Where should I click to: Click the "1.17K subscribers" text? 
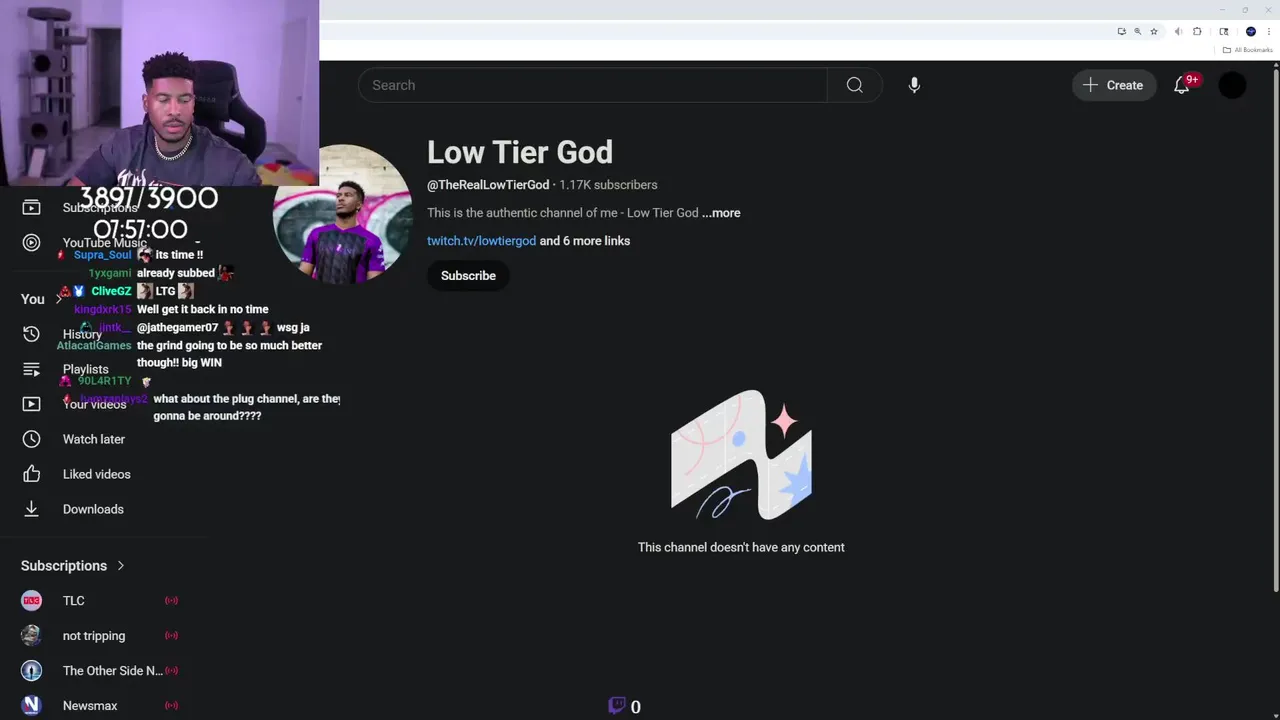coord(608,185)
